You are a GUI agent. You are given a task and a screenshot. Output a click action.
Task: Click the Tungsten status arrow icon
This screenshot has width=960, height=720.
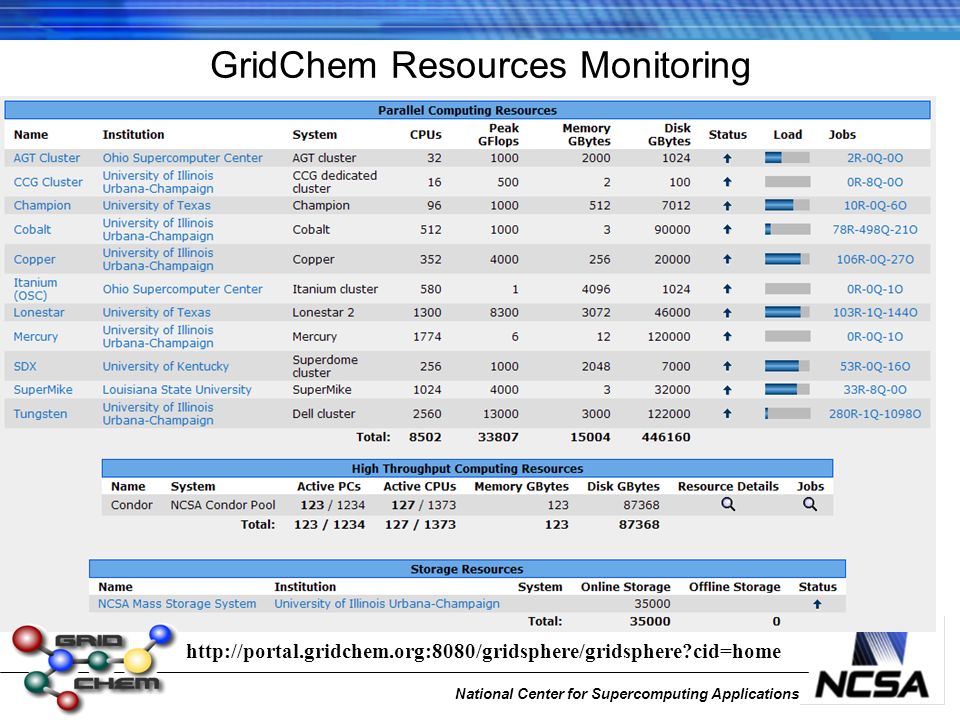[727, 414]
